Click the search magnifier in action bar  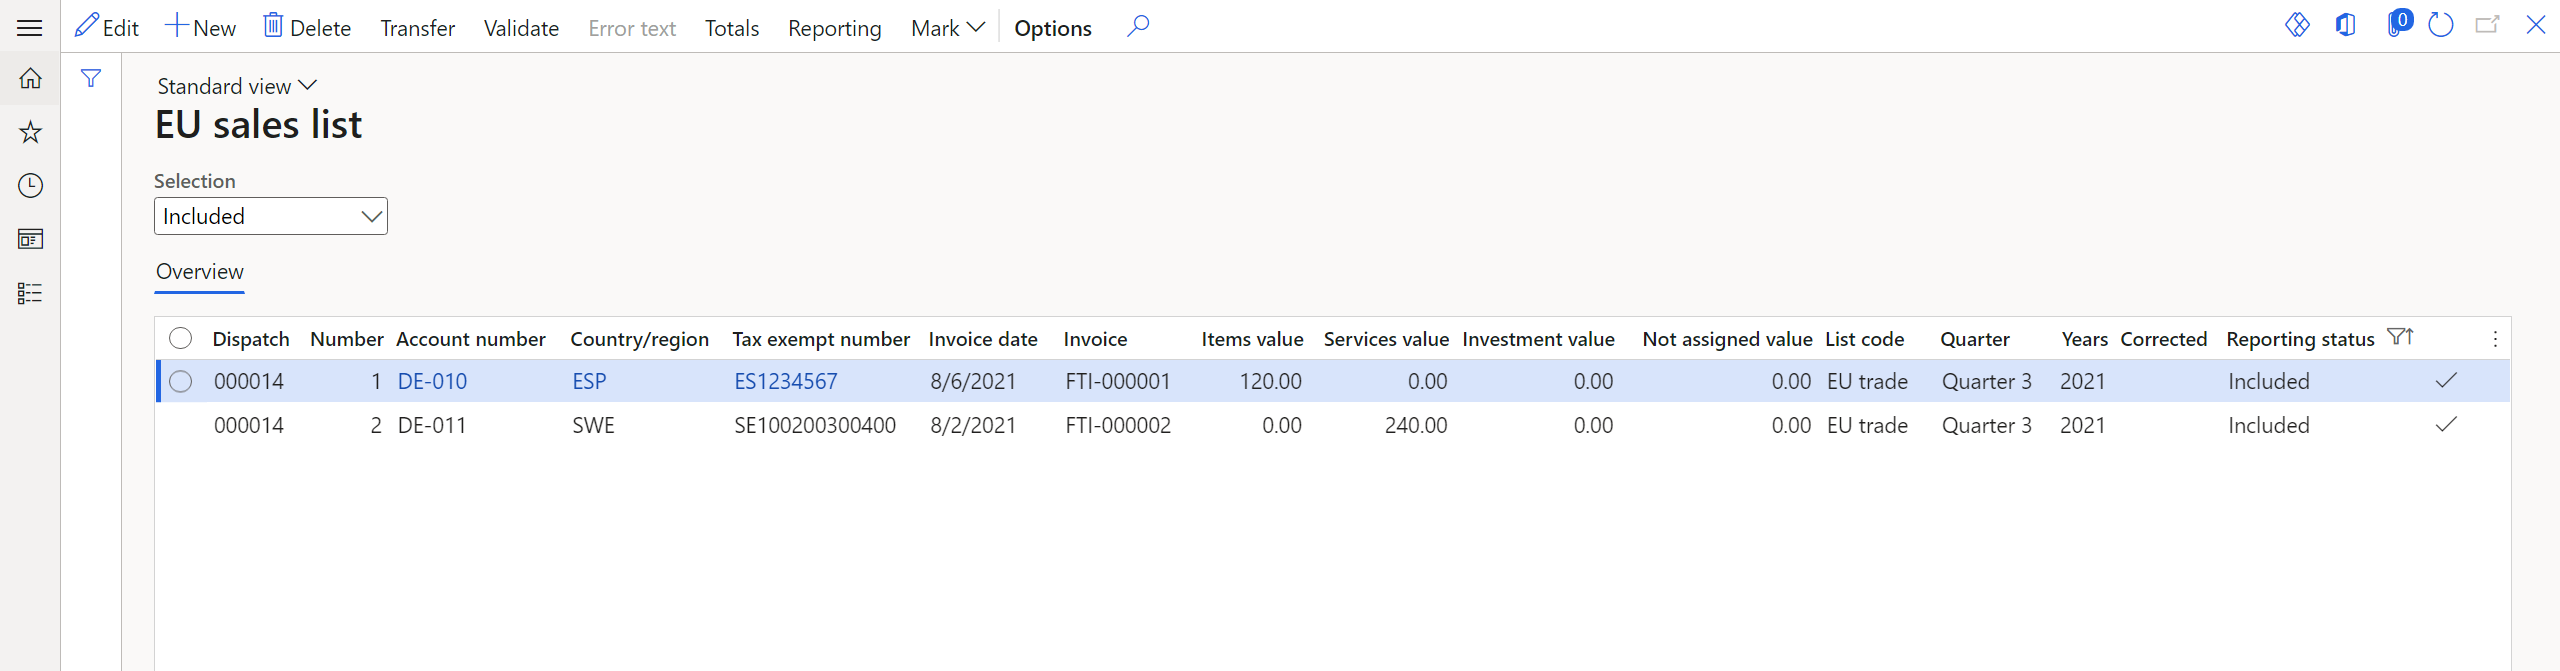1138,26
